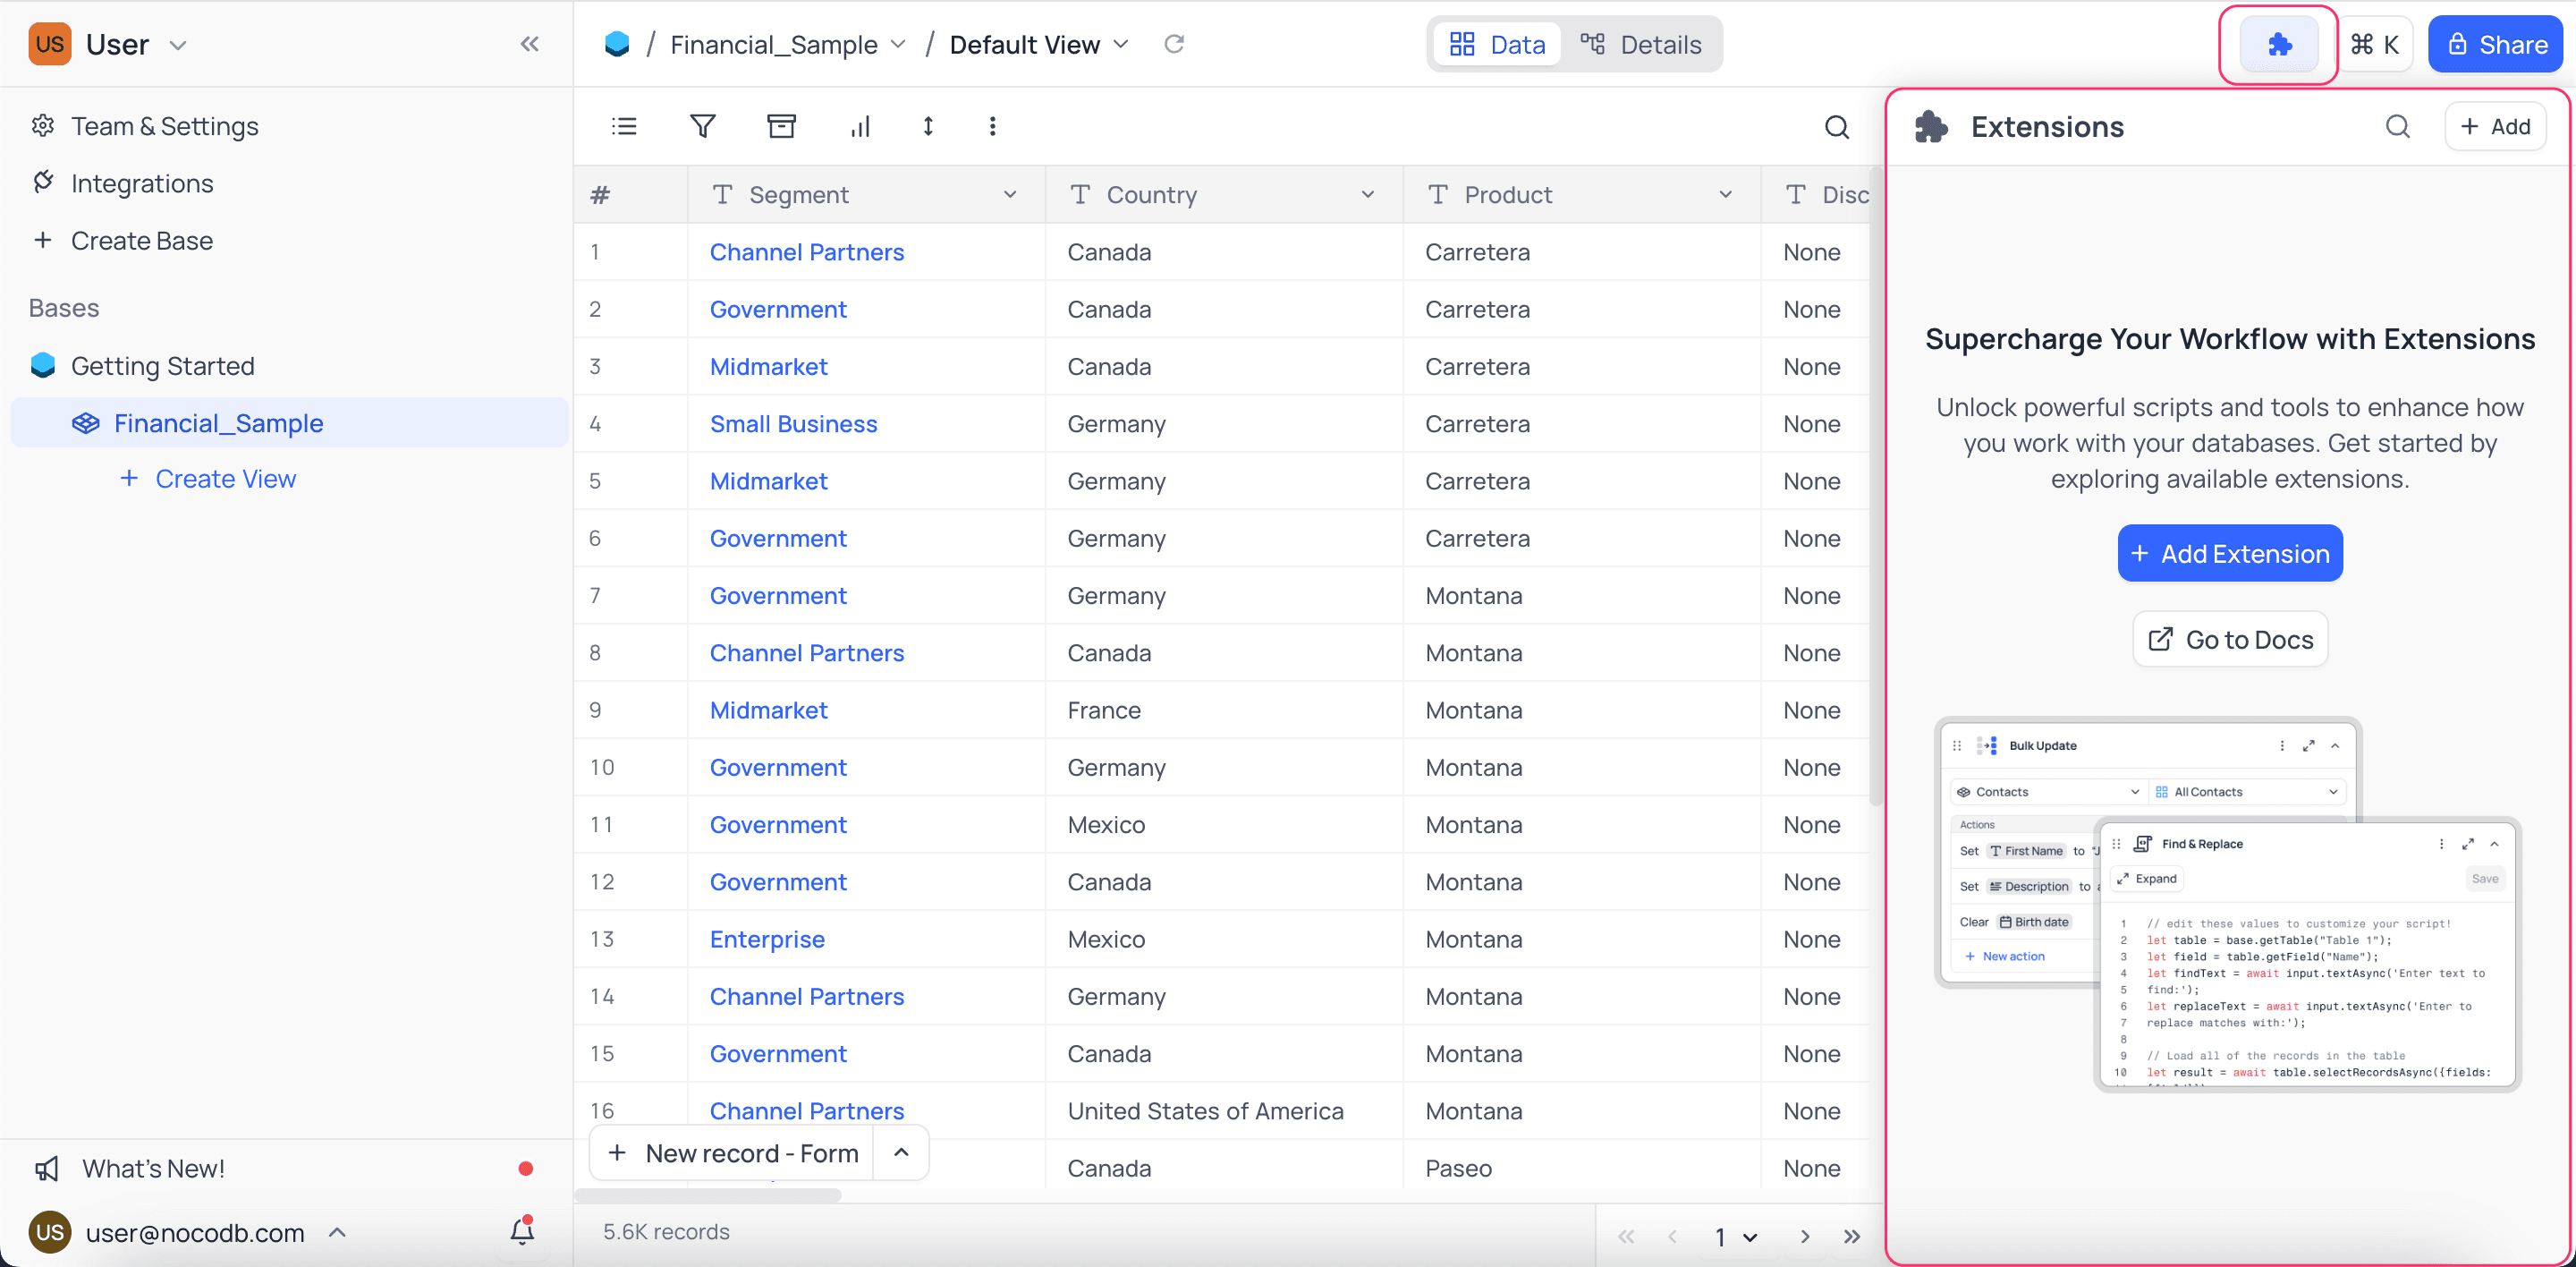Go to next page arrow

1804,1236
